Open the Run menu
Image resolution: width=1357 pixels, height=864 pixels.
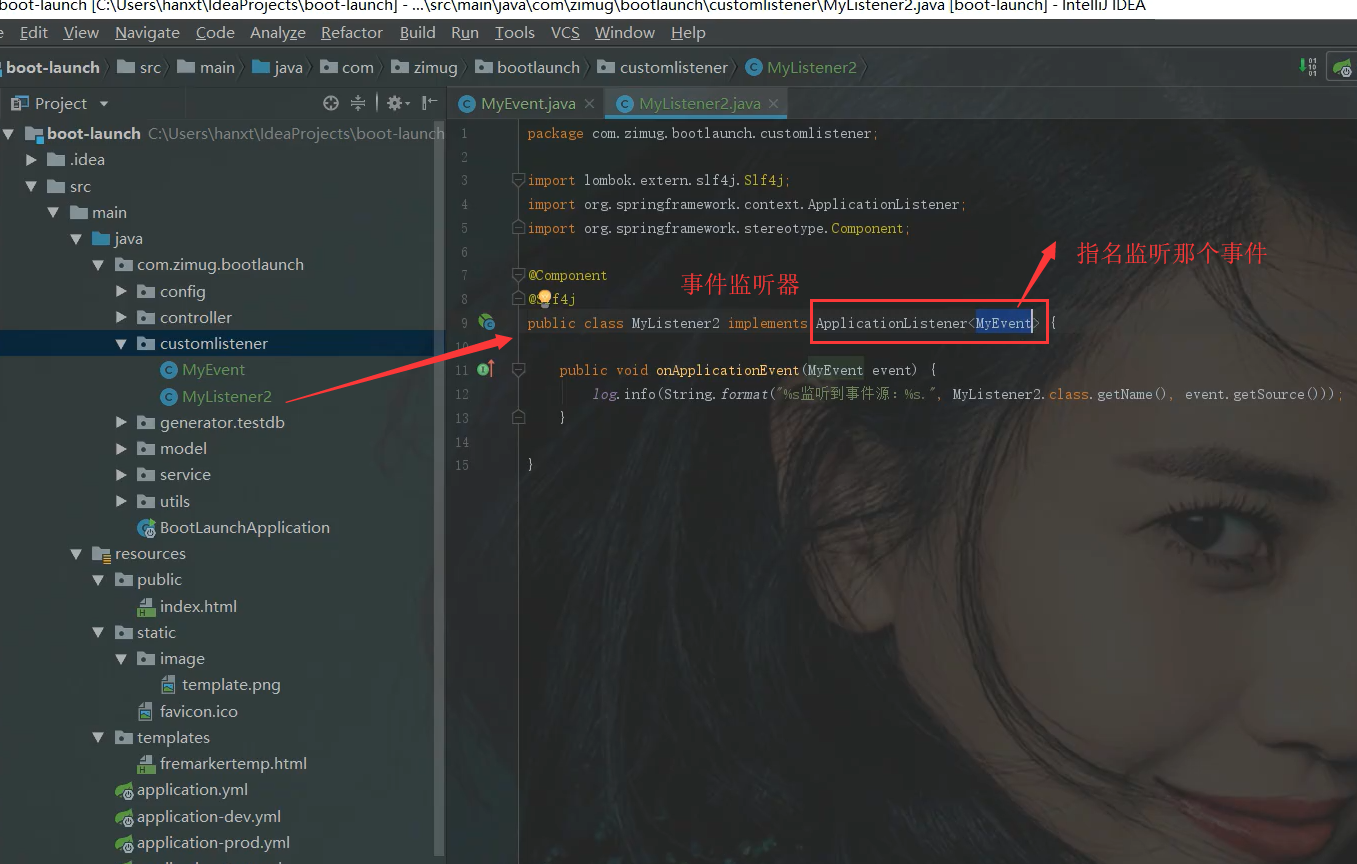(465, 32)
